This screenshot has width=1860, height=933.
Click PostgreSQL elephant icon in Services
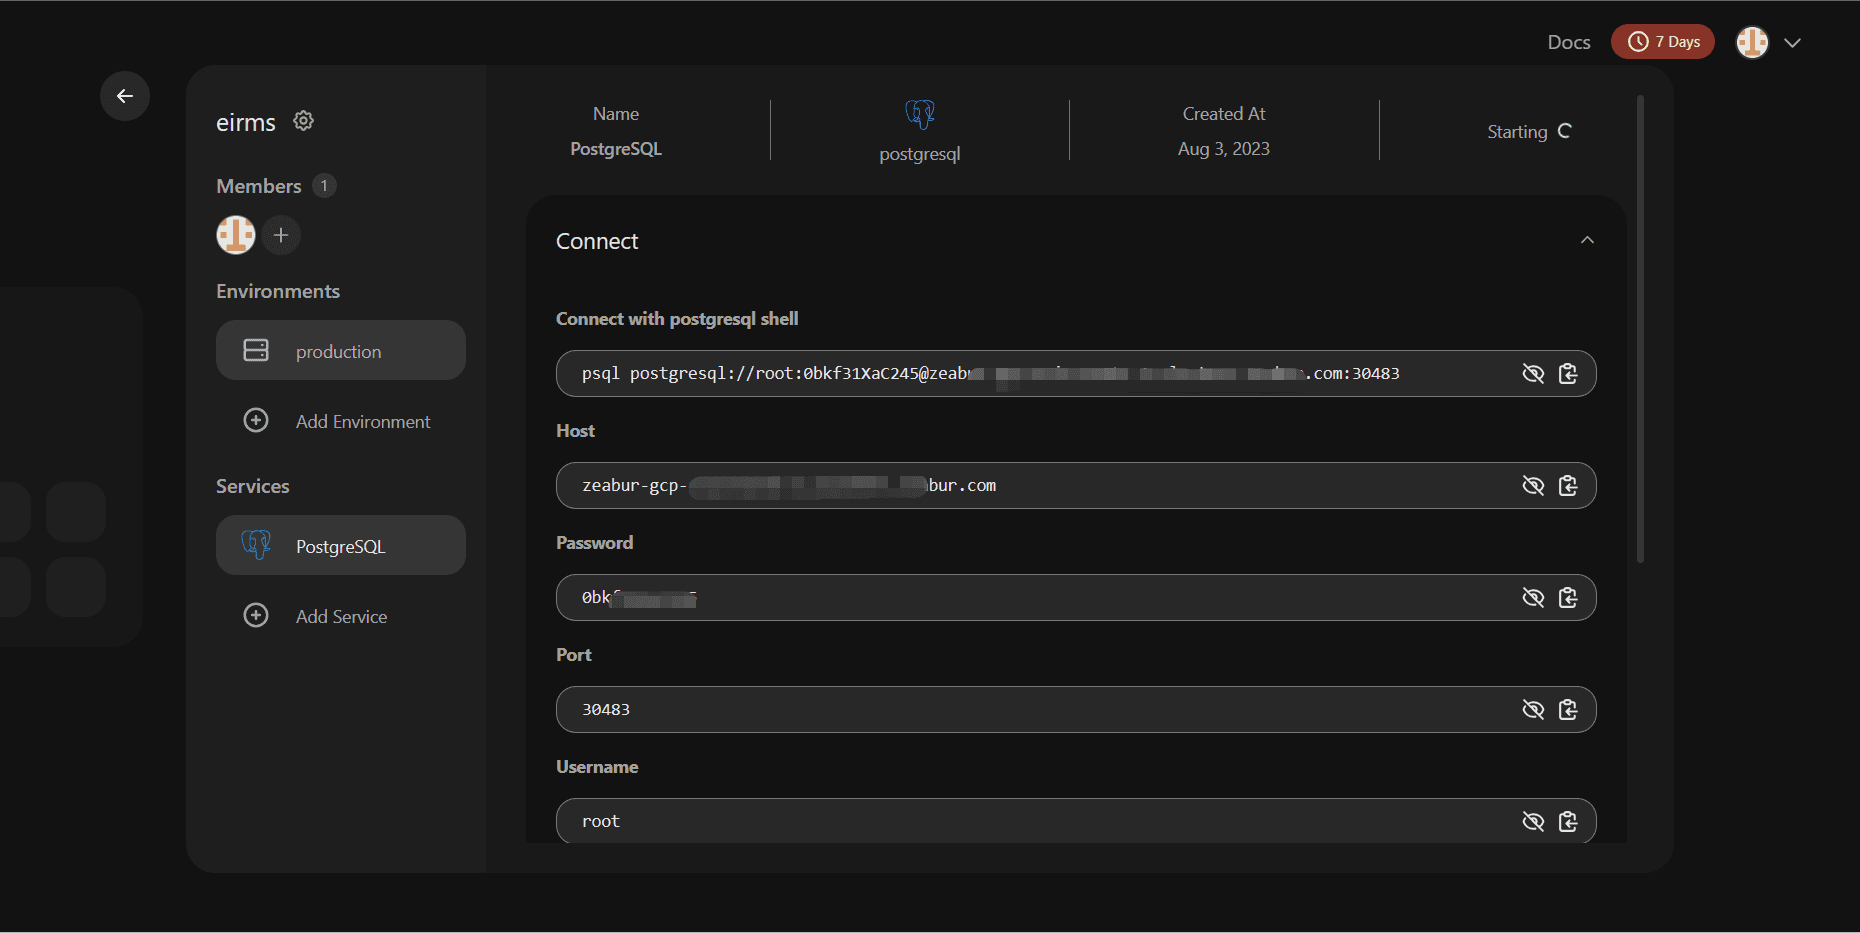tap(256, 545)
